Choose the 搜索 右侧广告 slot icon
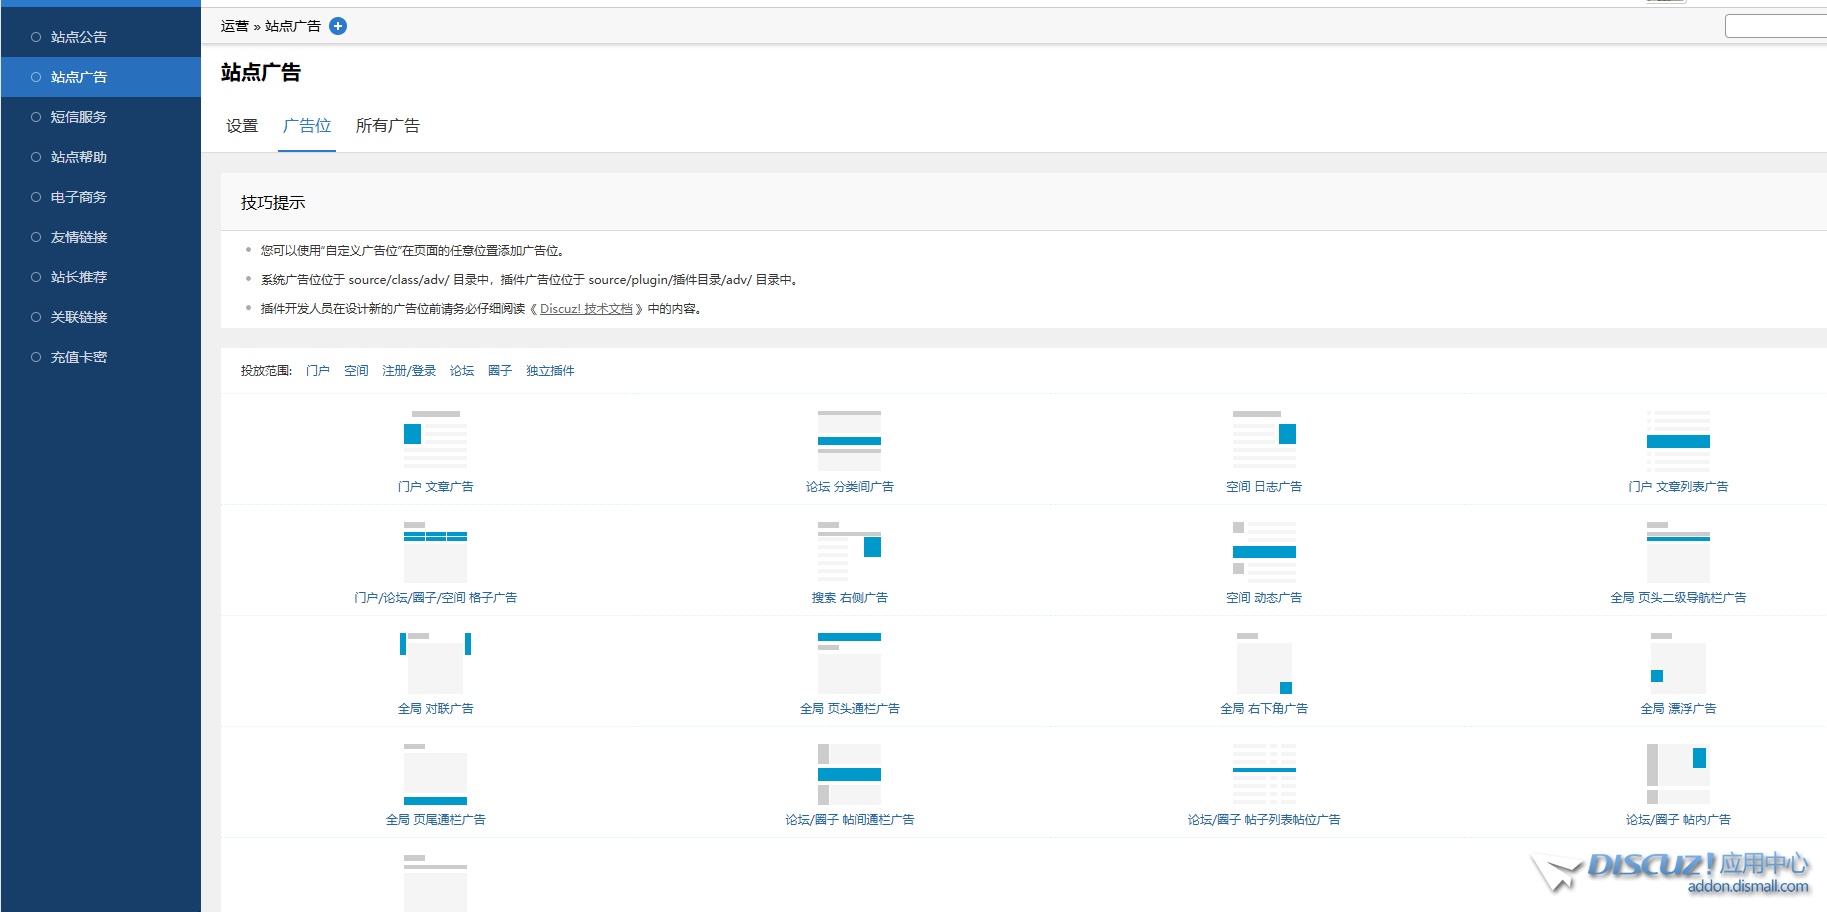The image size is (1827, 912). 849,551
